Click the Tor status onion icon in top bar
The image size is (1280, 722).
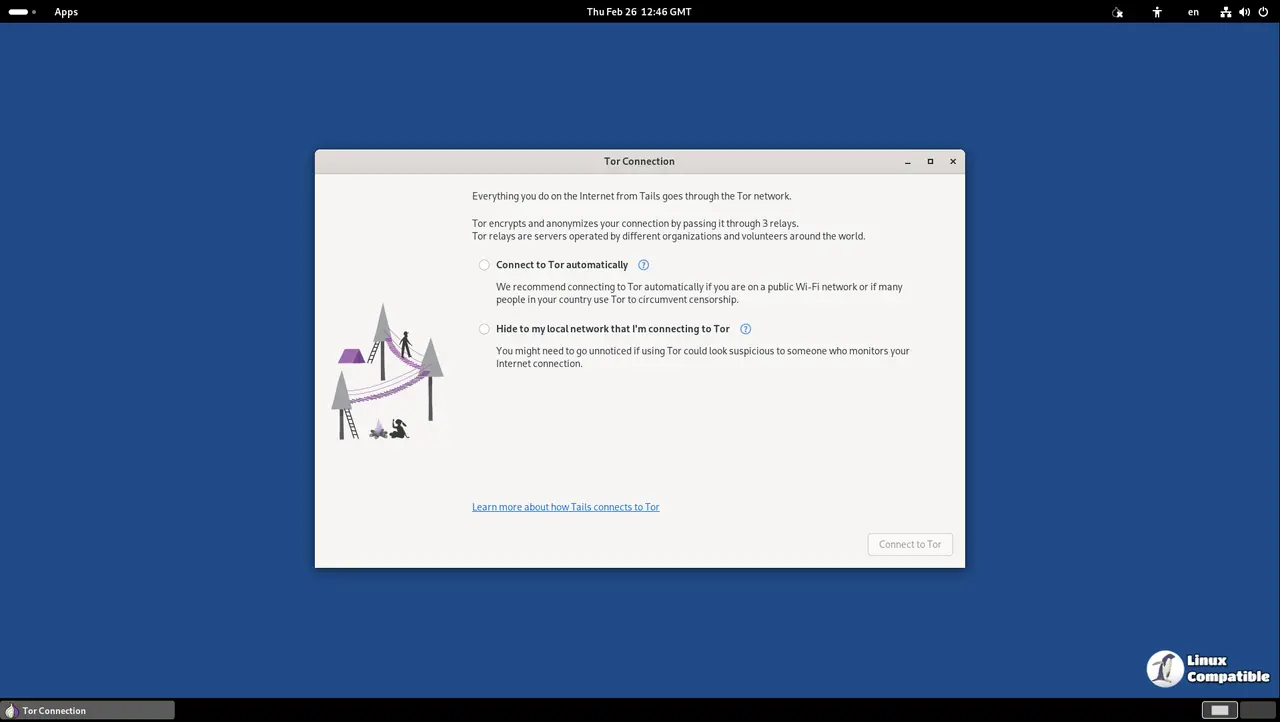click(1117, 12)
